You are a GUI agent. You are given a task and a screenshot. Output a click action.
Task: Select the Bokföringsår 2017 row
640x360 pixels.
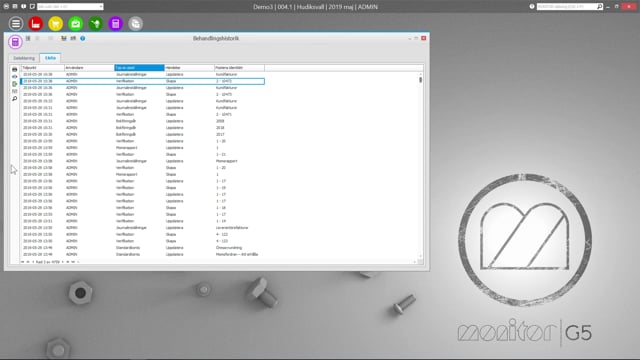click(x=143, y=134)
